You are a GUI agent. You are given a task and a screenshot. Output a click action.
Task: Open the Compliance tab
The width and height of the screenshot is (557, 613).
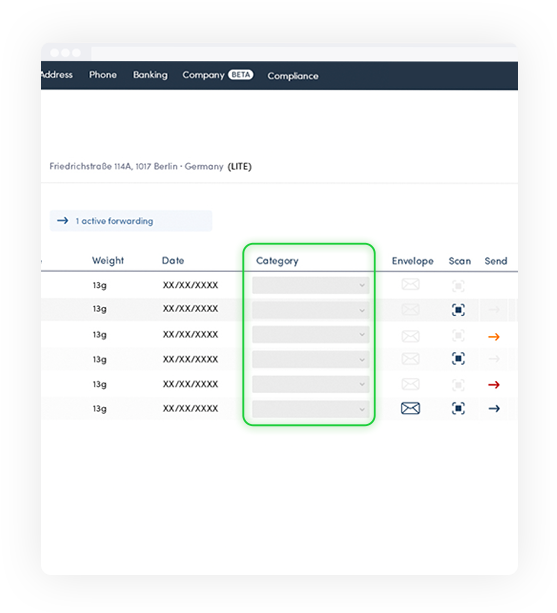[x=293, y=76]
